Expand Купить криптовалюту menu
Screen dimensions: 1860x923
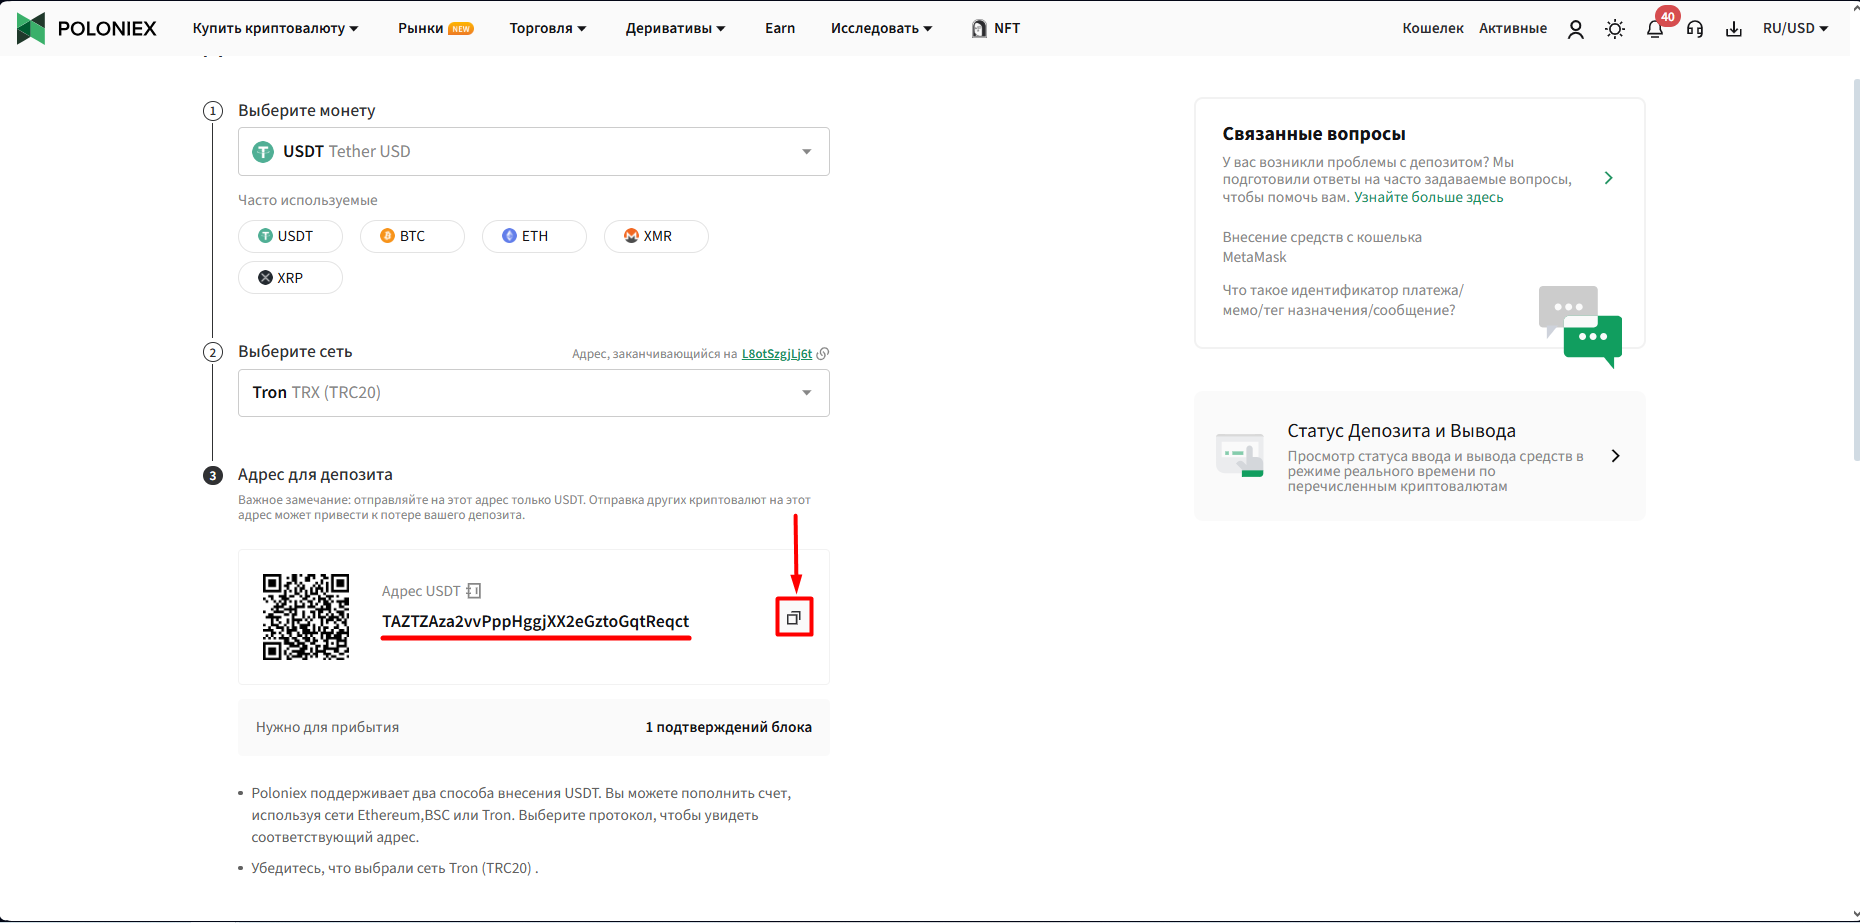tap(275, 28)
